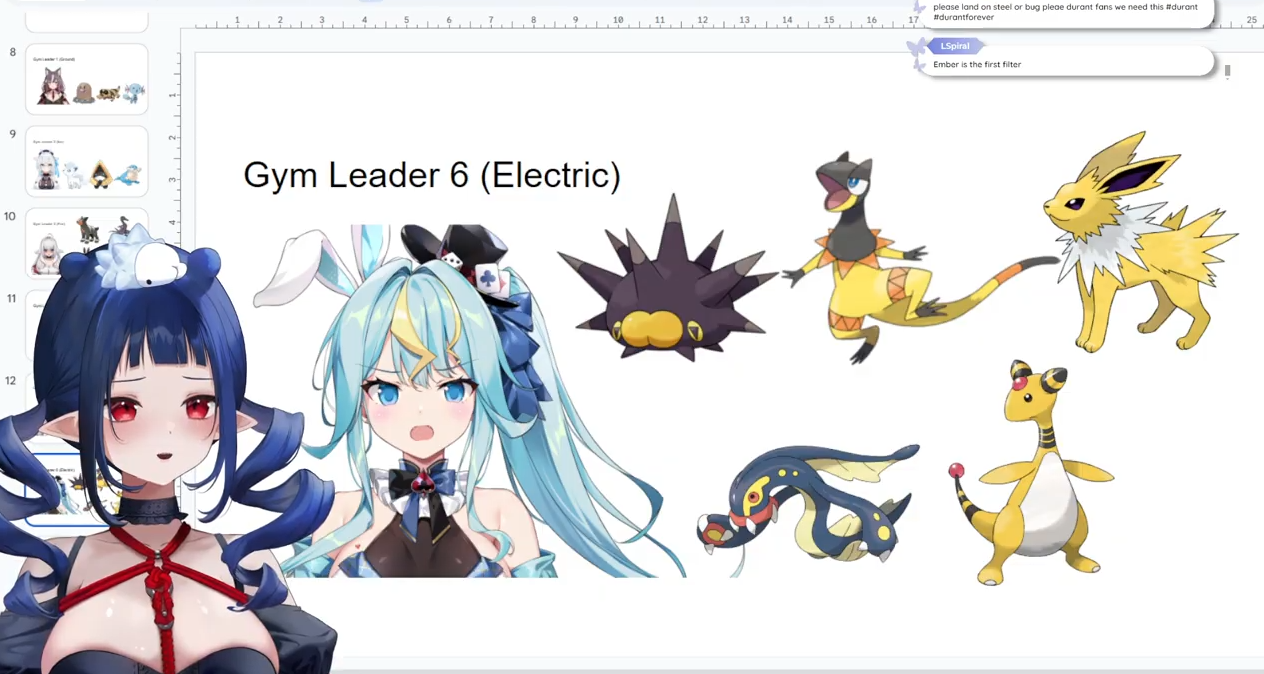Select the Ampharos image on the slide

pos(1030,473)
